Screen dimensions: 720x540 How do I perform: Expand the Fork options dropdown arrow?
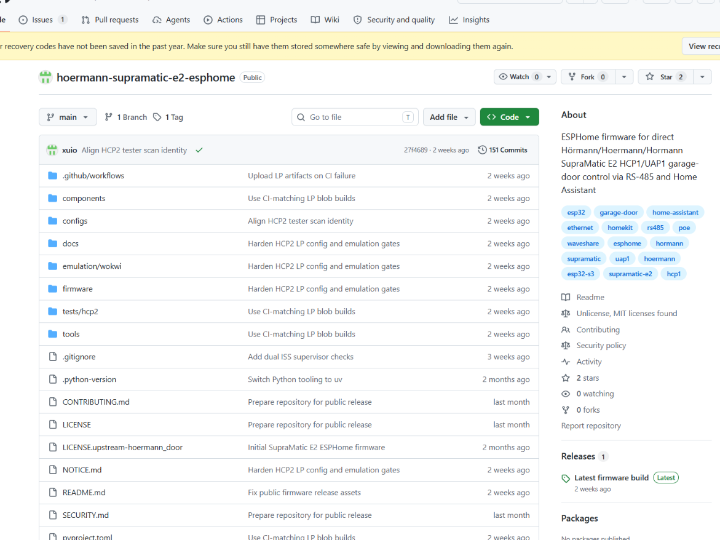[624, 77]
